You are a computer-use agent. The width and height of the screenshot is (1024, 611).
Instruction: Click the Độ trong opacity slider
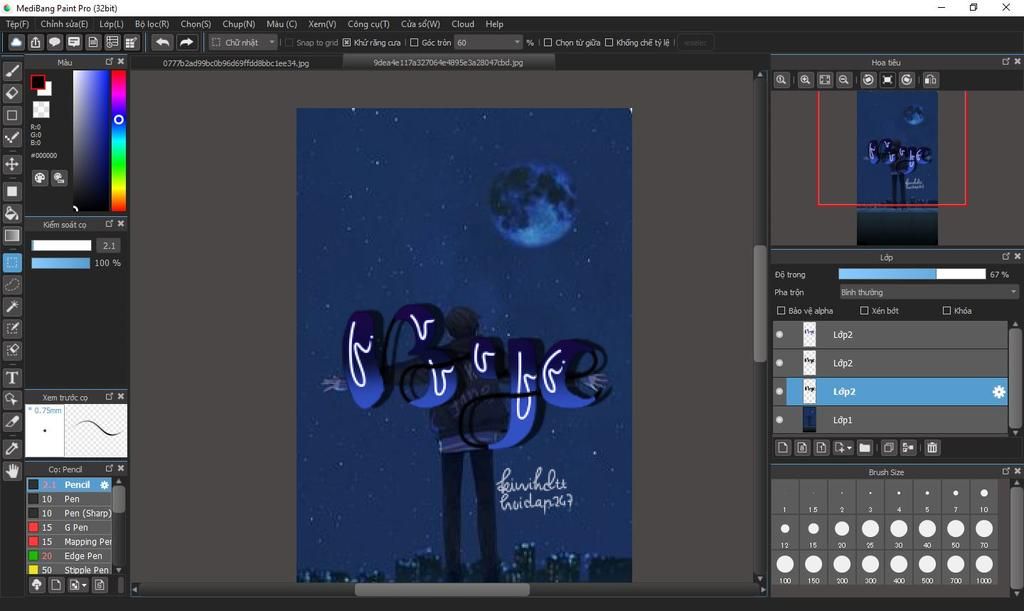(911, 274)
